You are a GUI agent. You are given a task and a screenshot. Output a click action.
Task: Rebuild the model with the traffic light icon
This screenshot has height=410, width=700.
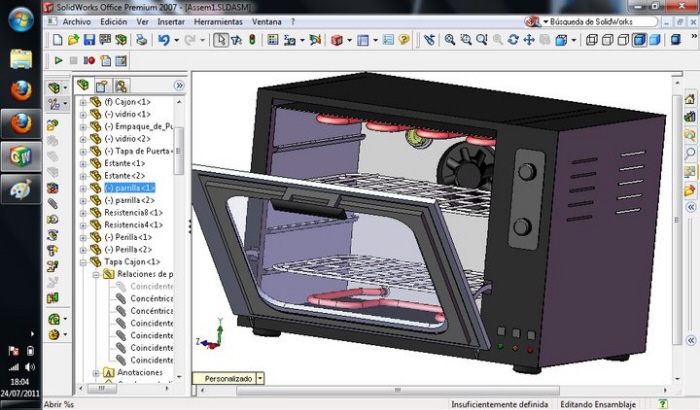252,40
